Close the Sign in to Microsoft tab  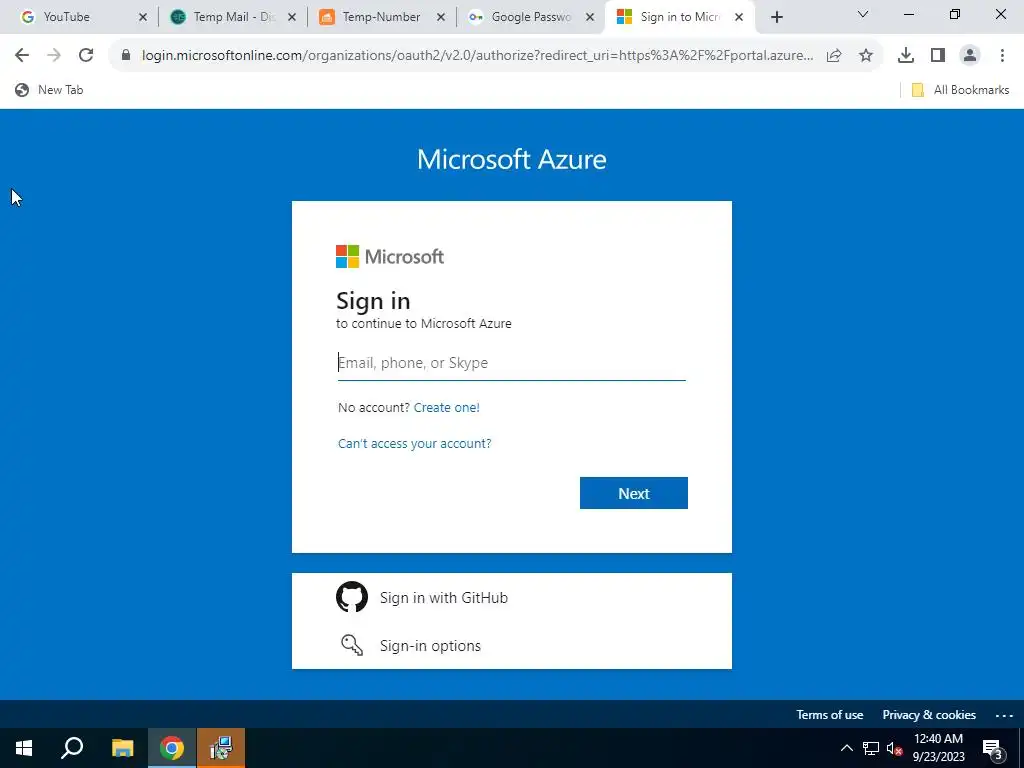point(739,18)
